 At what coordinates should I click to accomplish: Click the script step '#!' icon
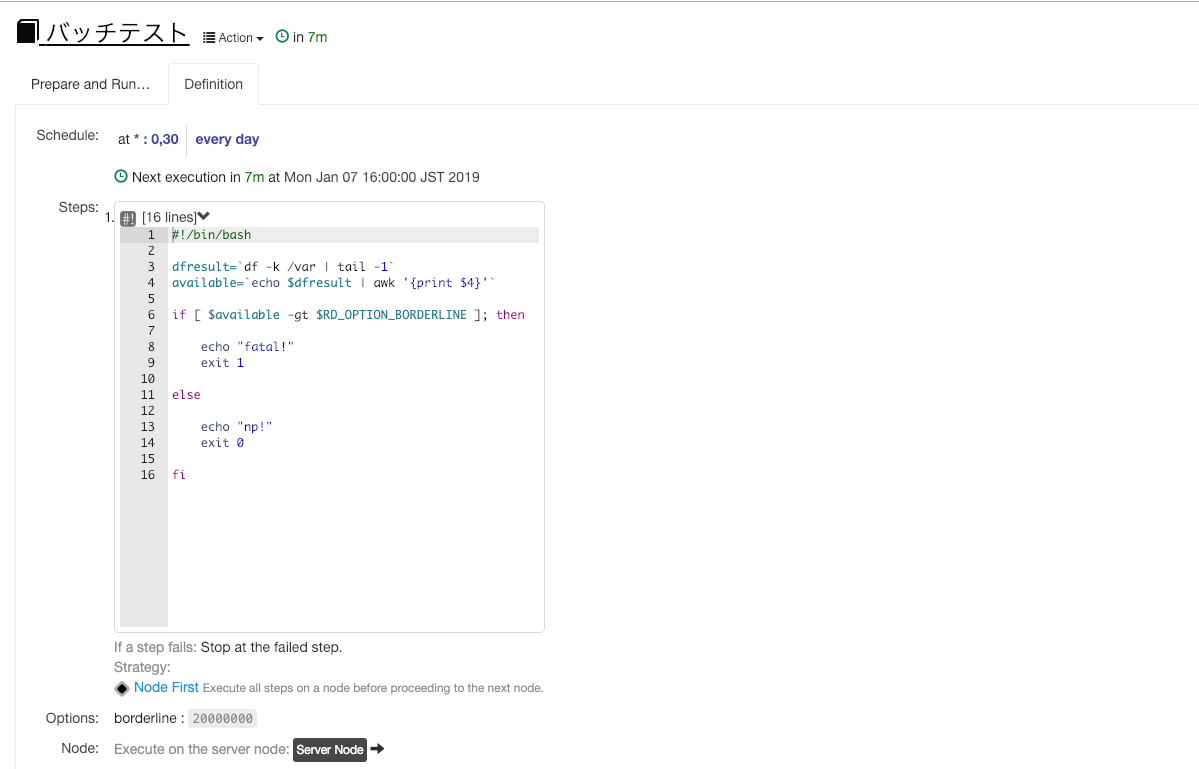pos(128,219)
